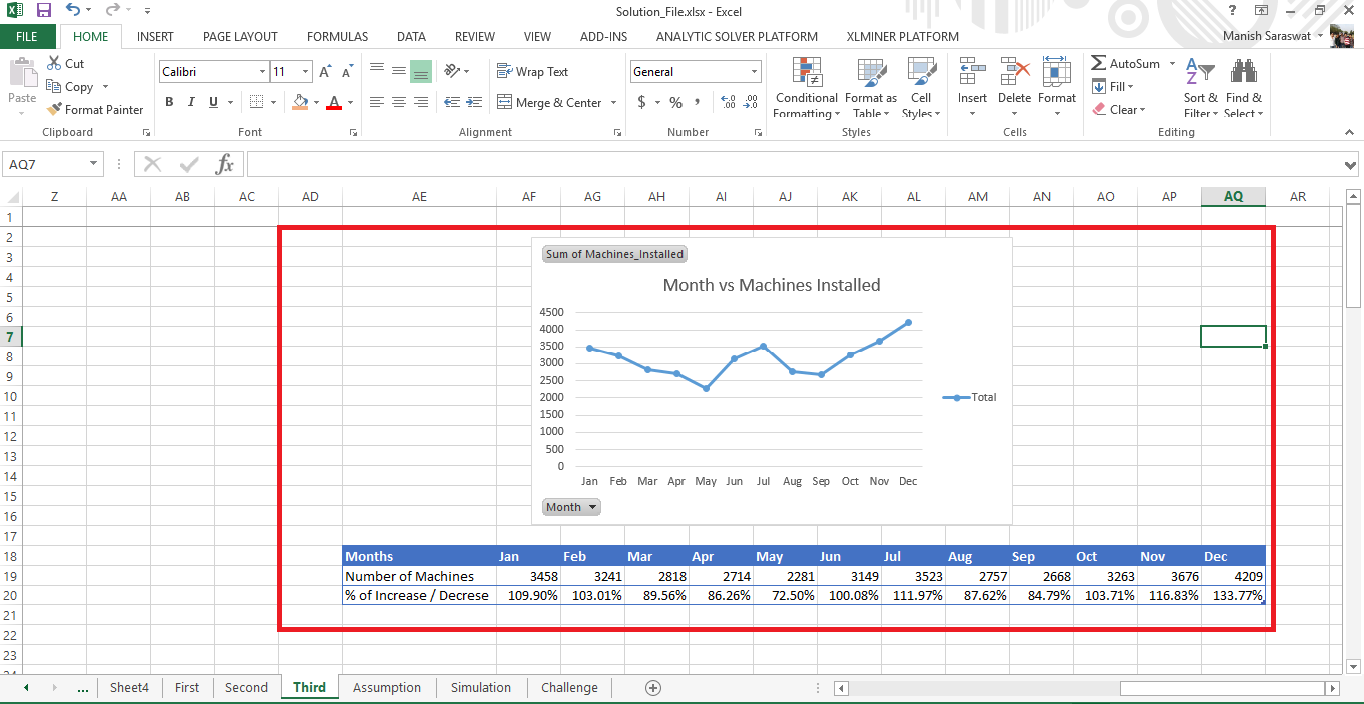Image resolution: width=1364 pixels, height=704 pixels.
Task: Click the AutoSum sigma icon
Action: tap(1099, 63)
